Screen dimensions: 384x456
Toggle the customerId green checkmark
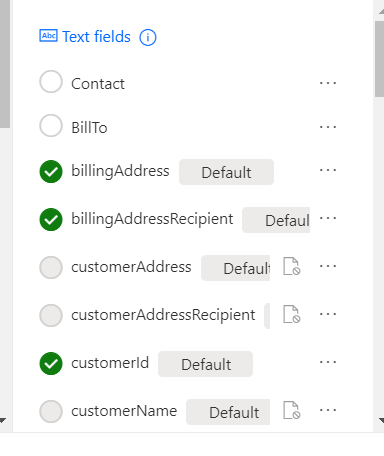[x=51, y=363]
